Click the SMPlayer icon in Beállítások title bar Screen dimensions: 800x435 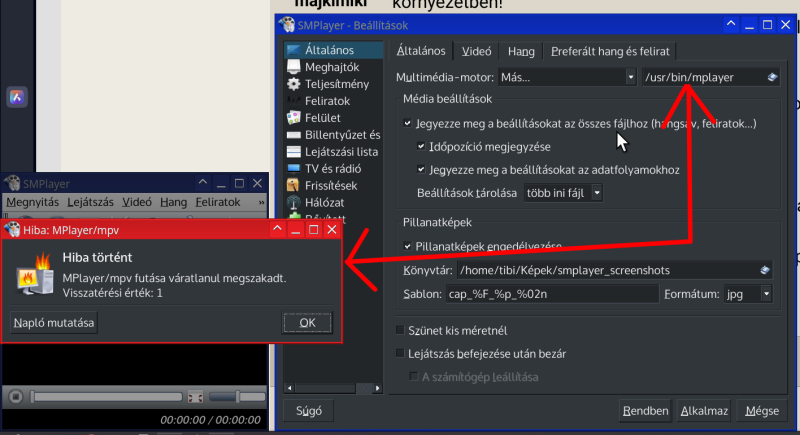coord(287,24)
